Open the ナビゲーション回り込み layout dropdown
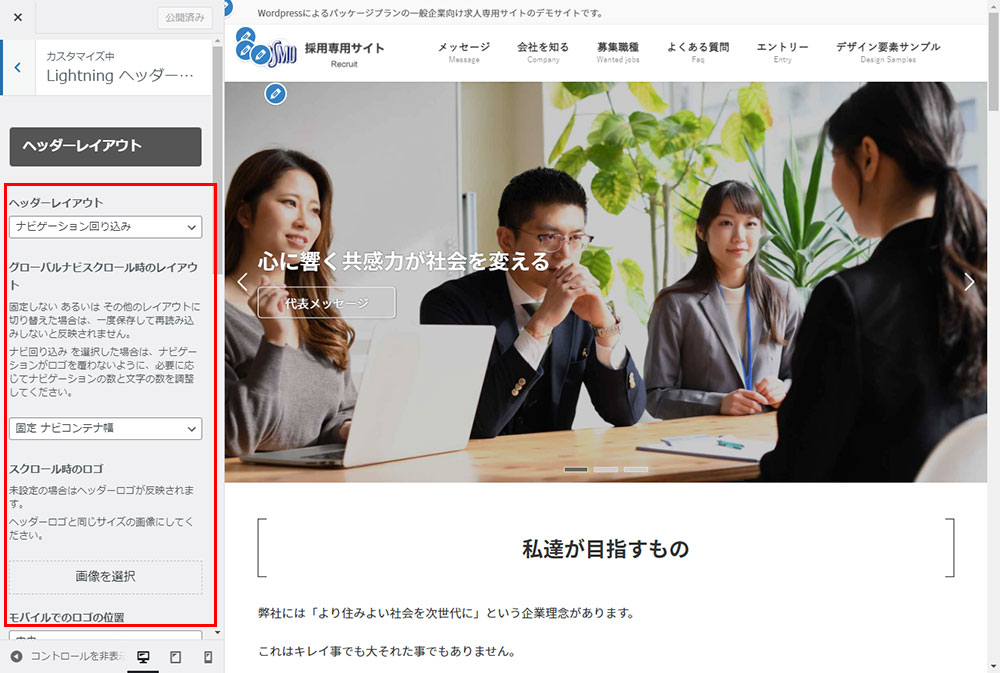This screenshot has height=673, width=1000. [105, 227]
